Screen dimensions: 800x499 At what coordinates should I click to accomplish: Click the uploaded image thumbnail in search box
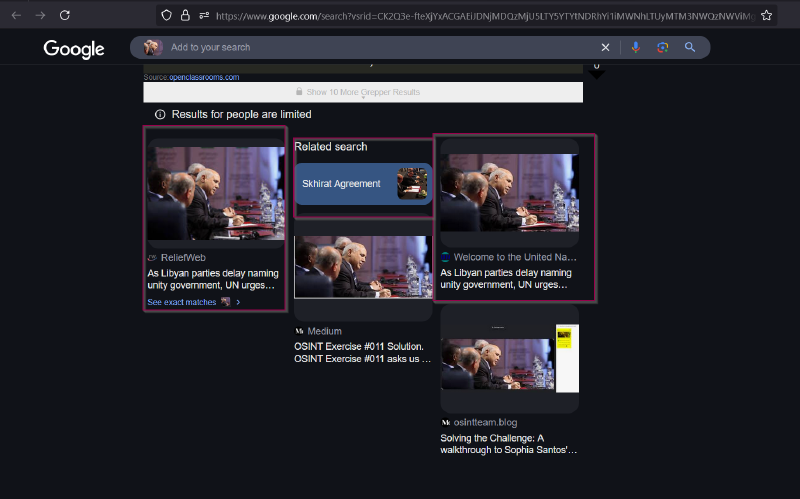(152, 47)
